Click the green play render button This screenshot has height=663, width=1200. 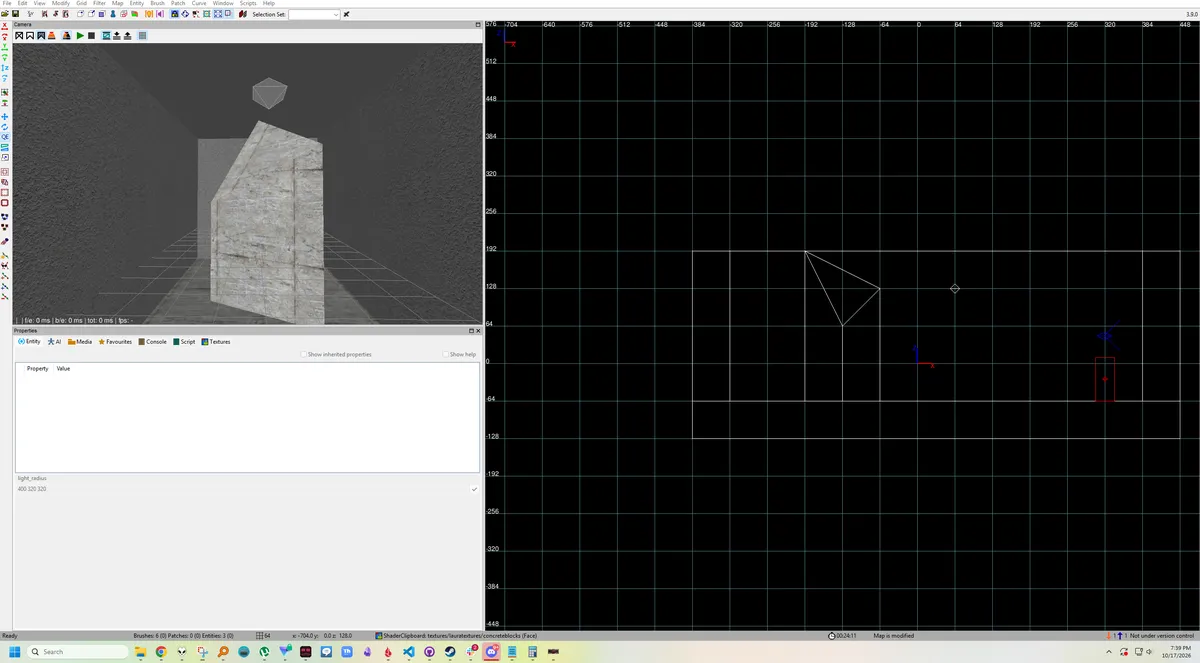tap(79, 35)
